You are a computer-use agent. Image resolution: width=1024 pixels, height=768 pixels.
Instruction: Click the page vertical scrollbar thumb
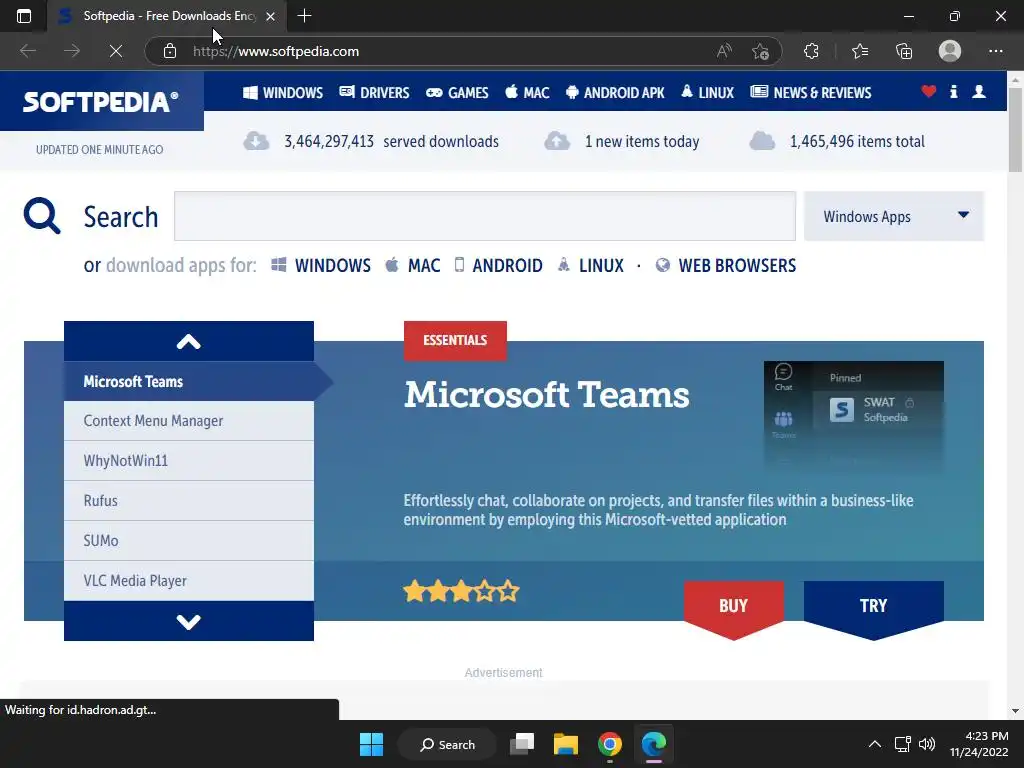1015,129
